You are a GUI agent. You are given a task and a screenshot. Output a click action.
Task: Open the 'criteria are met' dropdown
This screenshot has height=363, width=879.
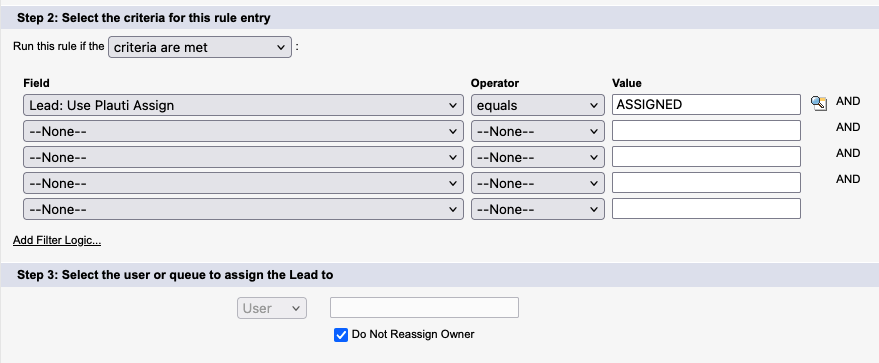[x=200, y=48]
